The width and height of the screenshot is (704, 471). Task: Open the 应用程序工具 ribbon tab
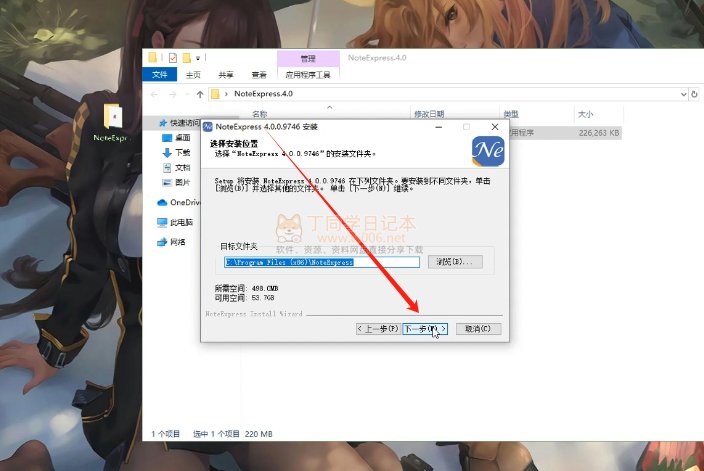point(308,75)
